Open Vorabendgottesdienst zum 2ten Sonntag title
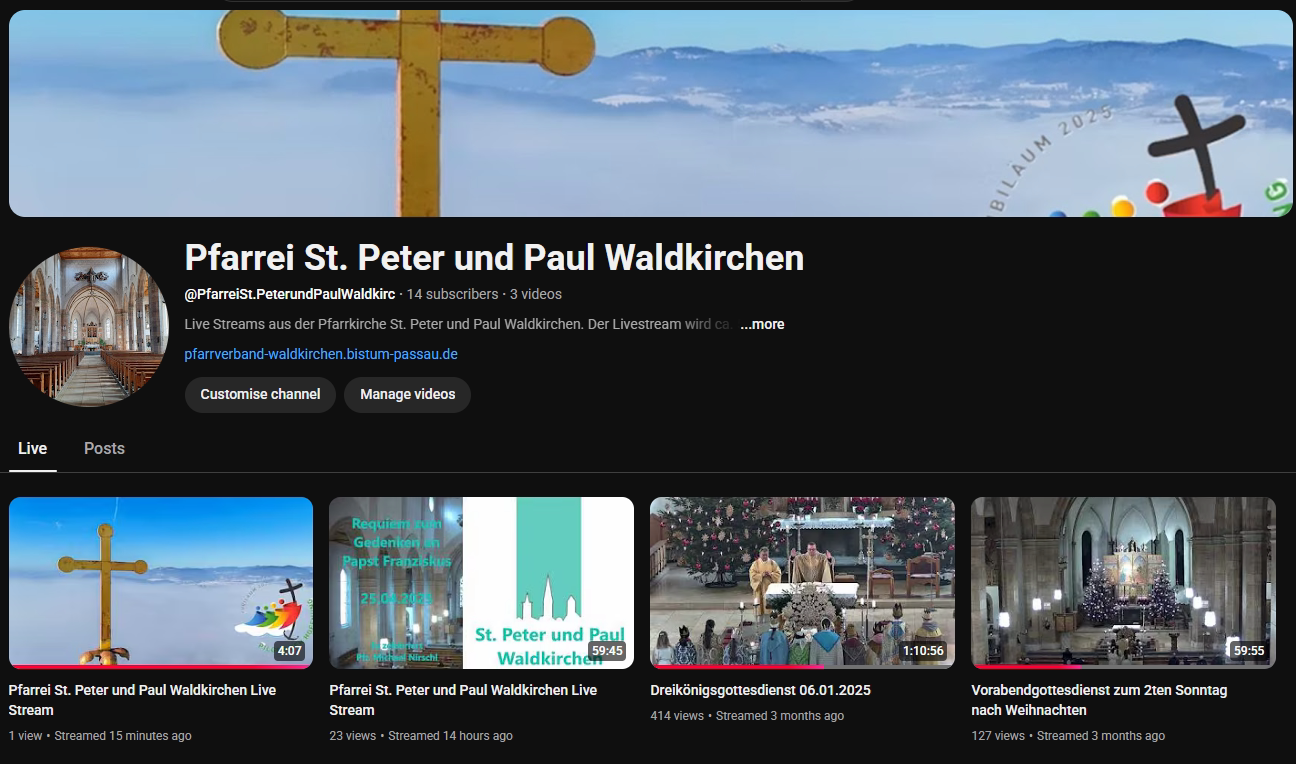 pos(1099,700)
